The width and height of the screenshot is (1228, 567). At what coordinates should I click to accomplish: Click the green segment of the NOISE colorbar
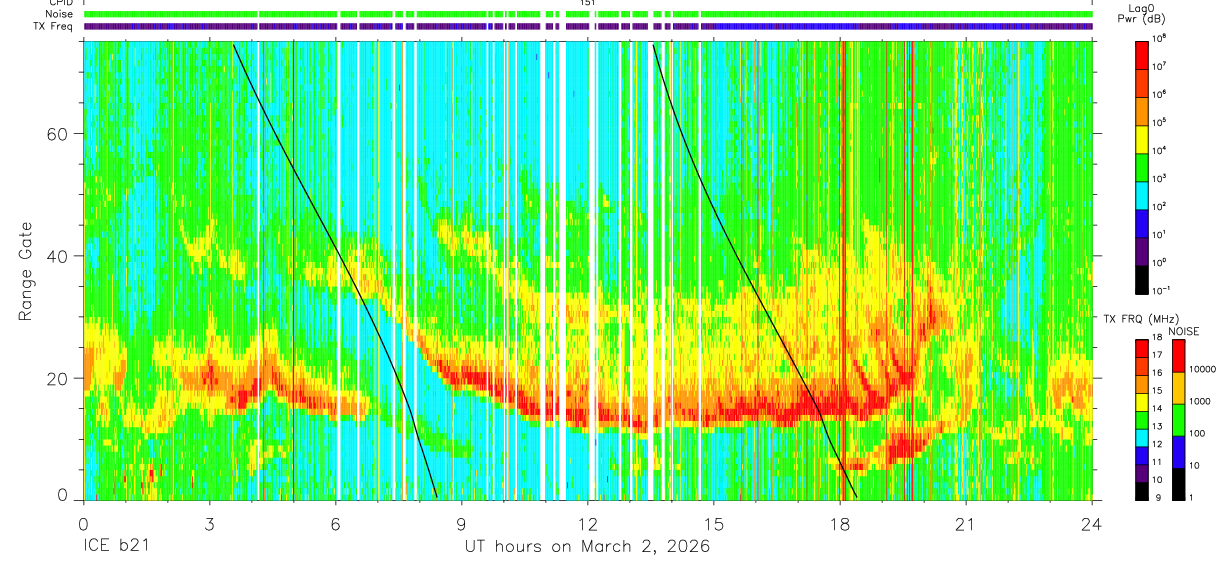coord(1179,420)
